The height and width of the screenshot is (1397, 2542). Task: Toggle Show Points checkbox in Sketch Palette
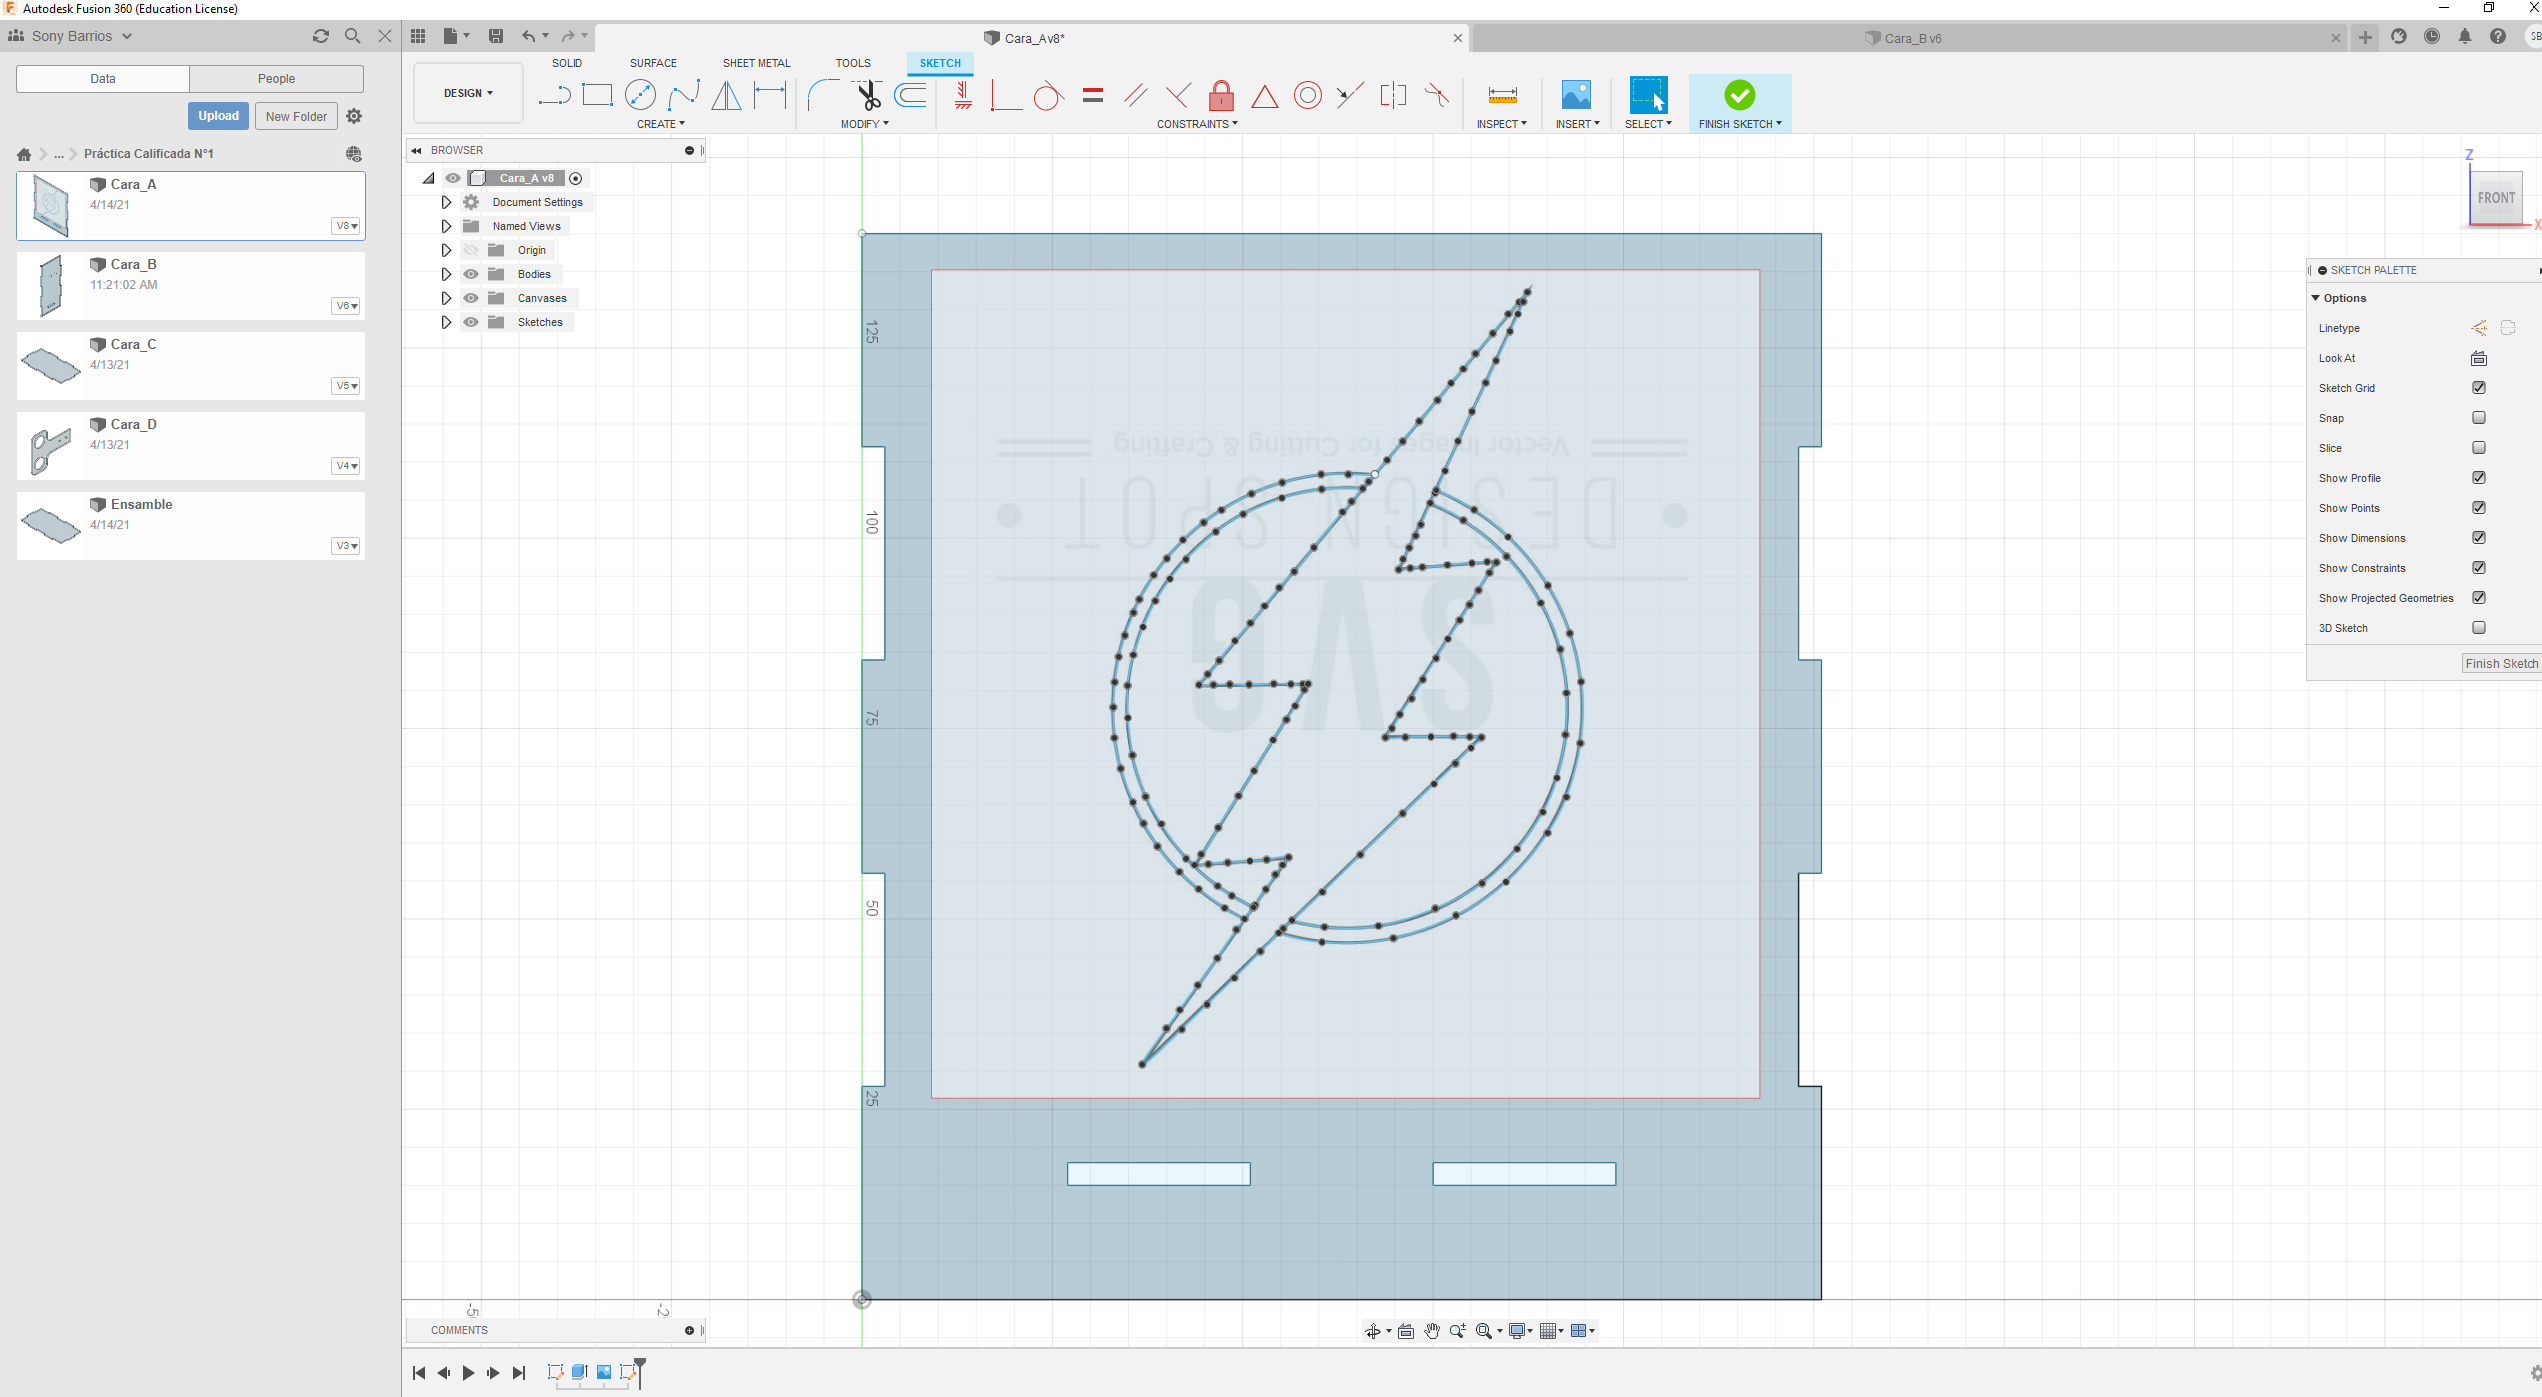[x=2478, y=508]
